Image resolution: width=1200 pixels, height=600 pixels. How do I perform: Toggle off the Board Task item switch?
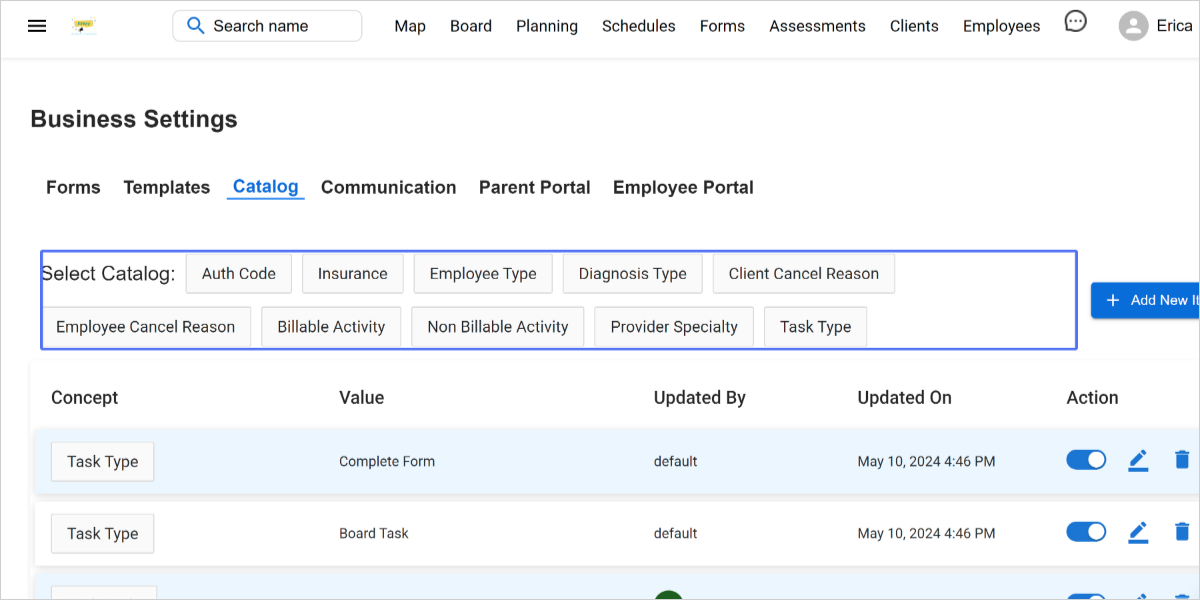[x=1086, y=532]
